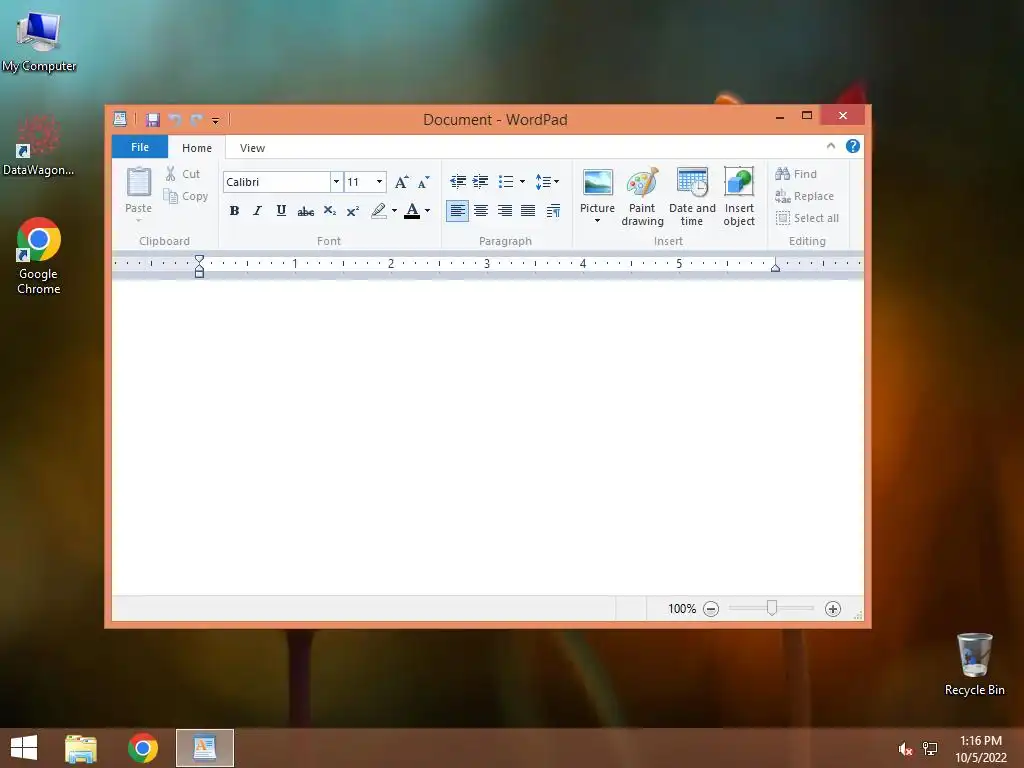Click the Shrink font icon
The image size is (1024, 768).
point(424,182)
